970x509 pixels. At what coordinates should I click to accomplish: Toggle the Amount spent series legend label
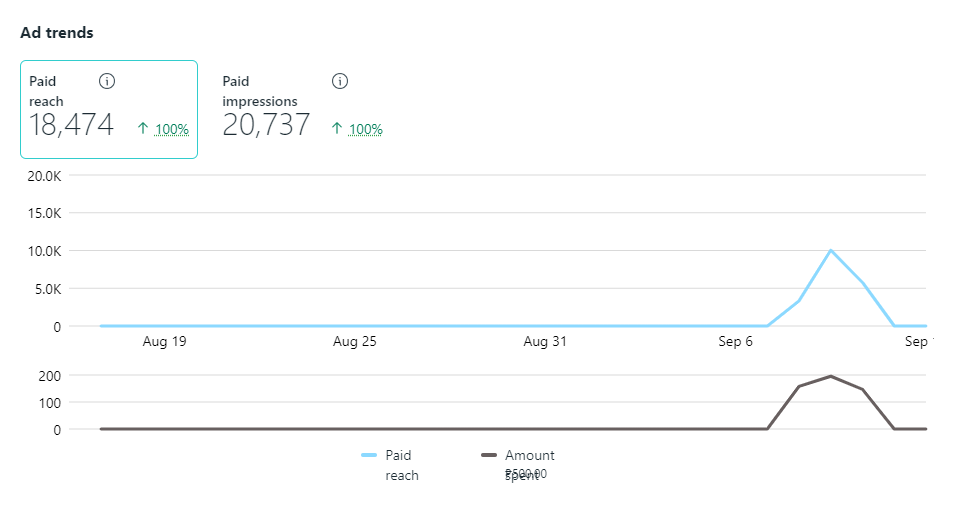(529, 464)
